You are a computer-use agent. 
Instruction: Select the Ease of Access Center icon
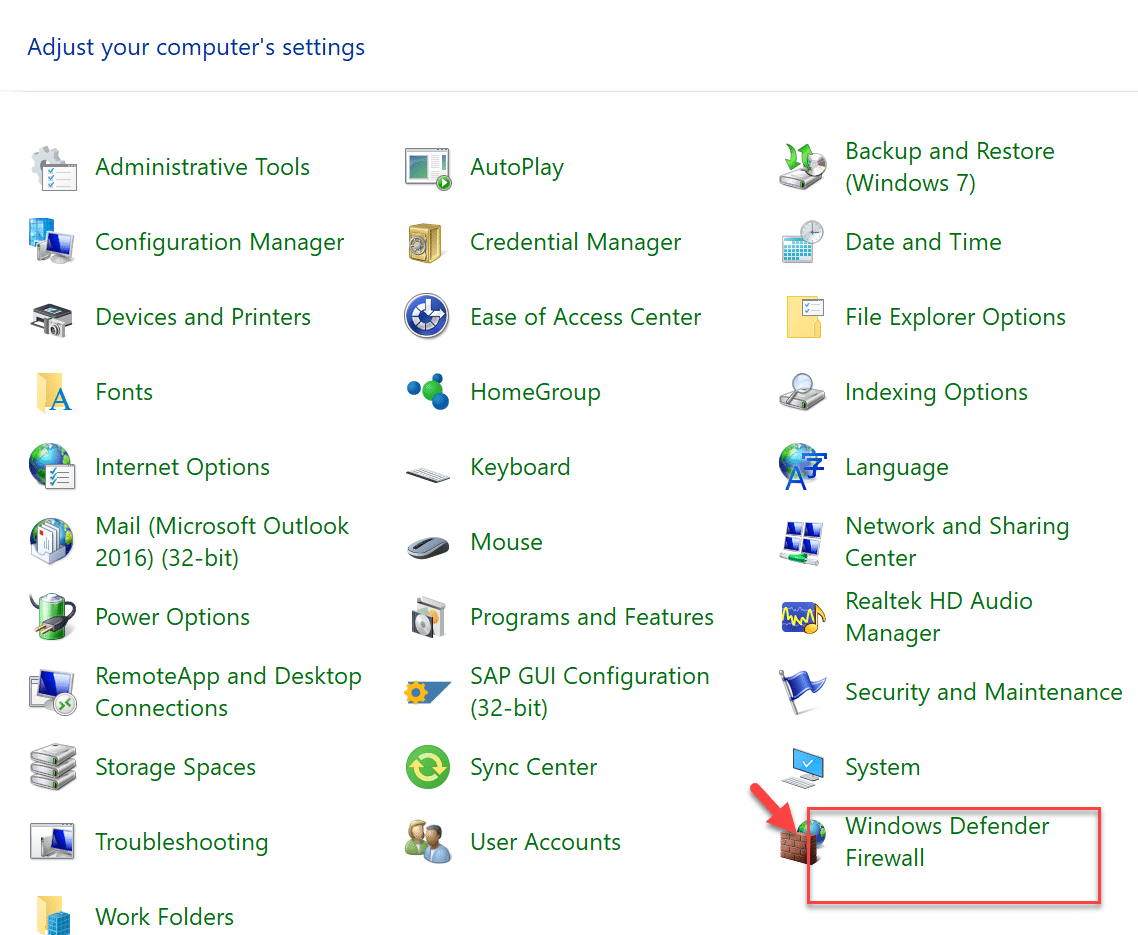(427, 318)
